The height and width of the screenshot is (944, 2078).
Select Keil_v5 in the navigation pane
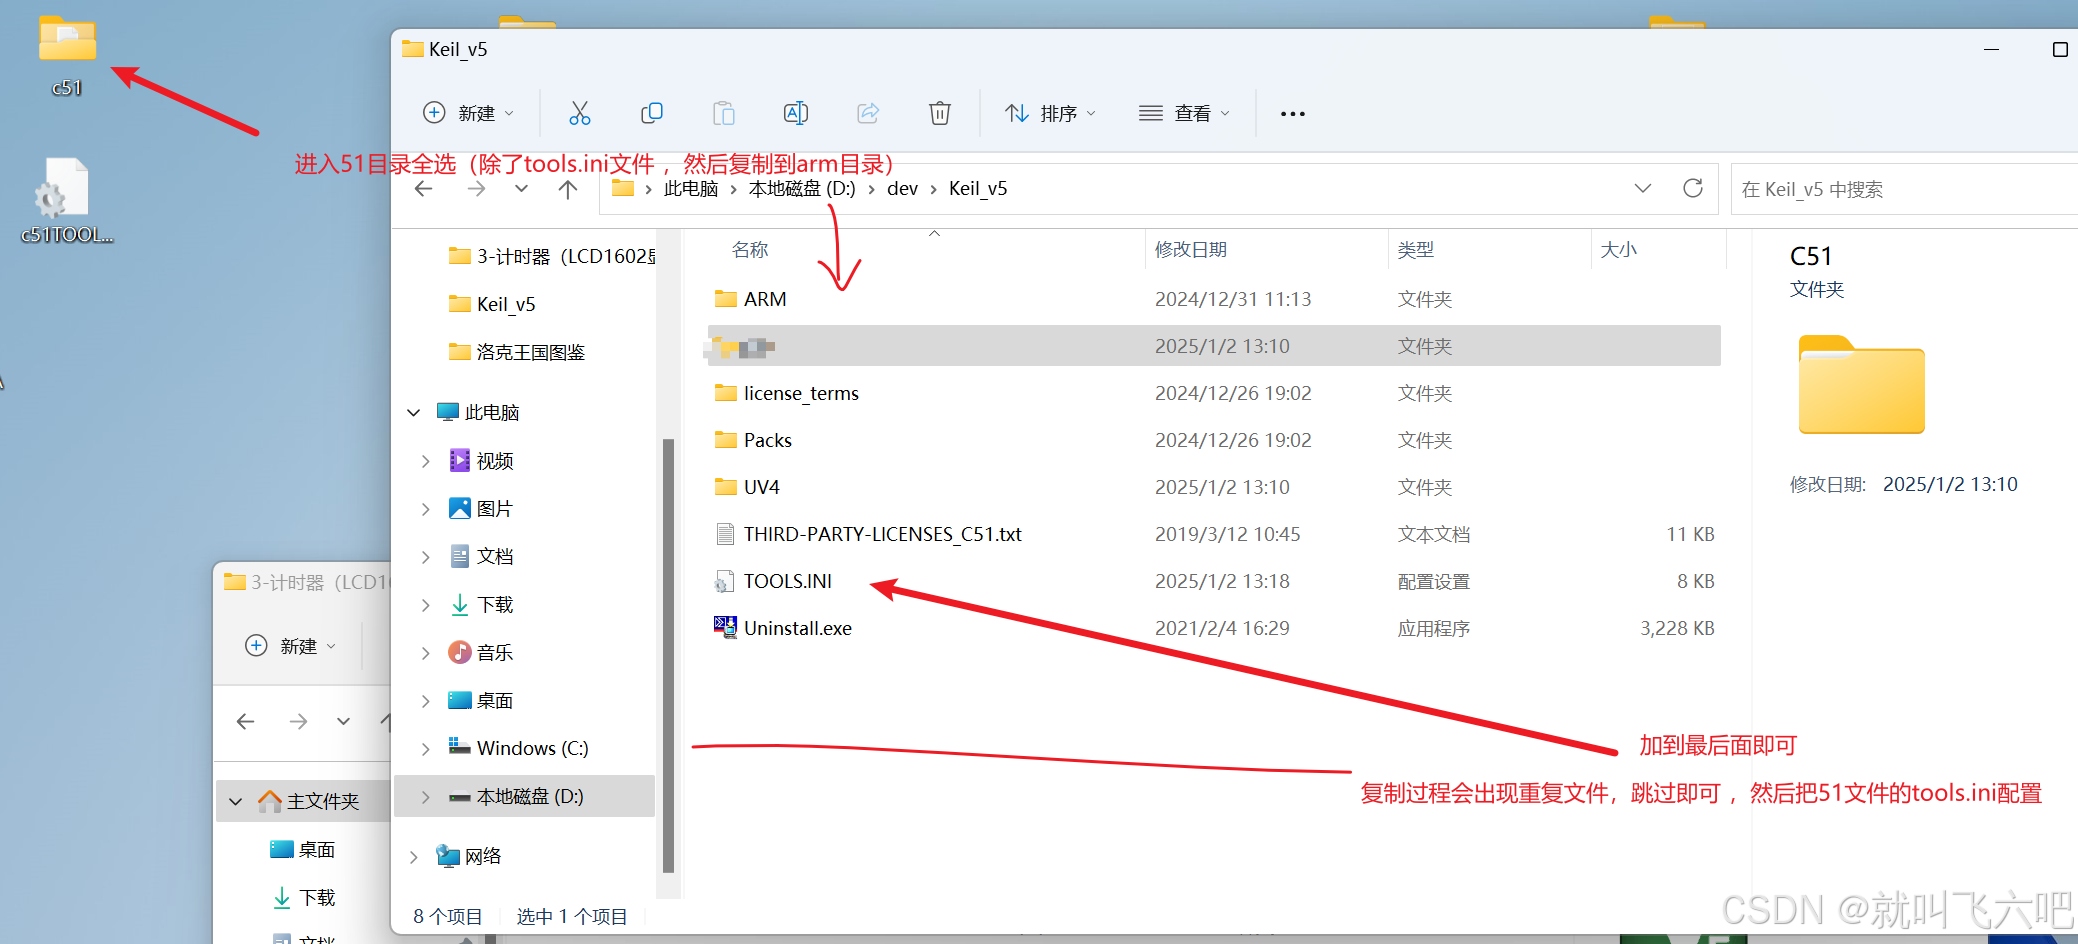click(x=492, y=304)
